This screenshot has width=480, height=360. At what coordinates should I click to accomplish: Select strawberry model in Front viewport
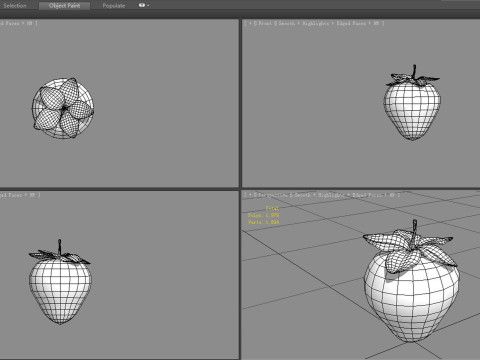[x=412, y=107]
